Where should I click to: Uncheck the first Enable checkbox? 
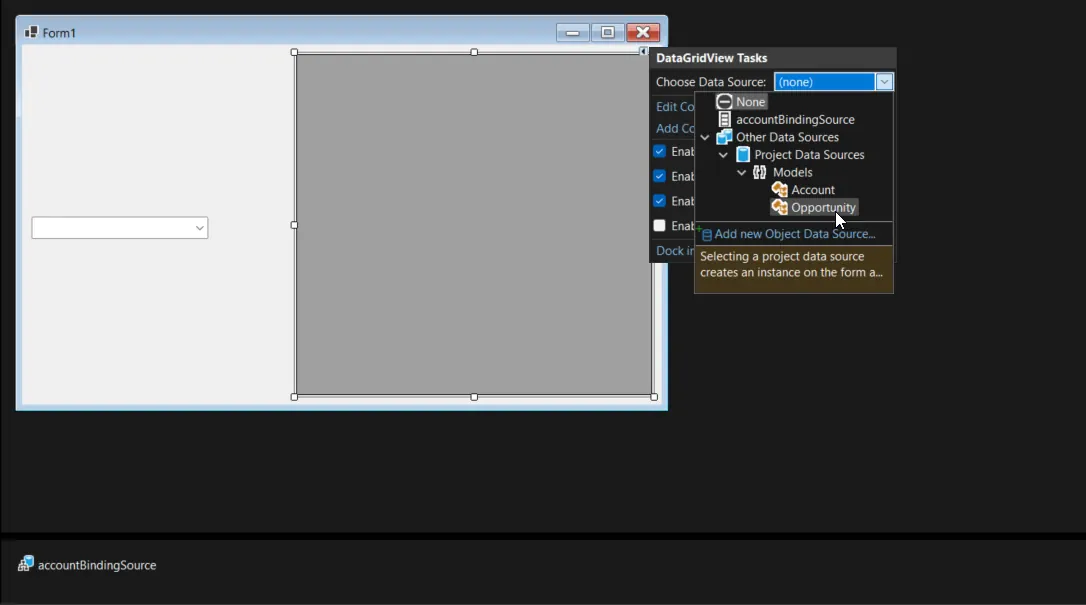660,152
